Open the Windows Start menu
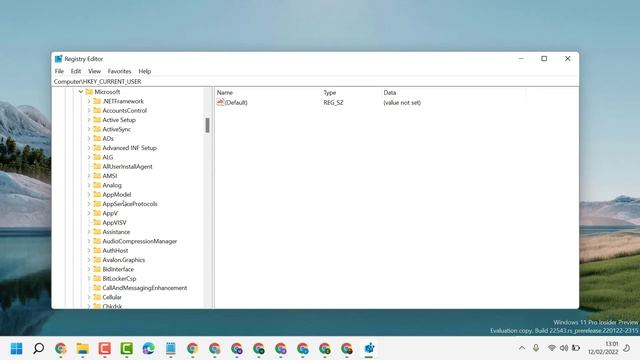The height and width of the screenshot is (360, 640). (x=16, y=349)
